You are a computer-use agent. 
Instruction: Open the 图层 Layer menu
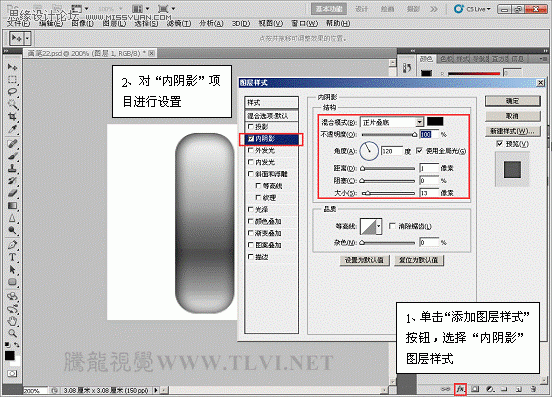pos(114,23)
